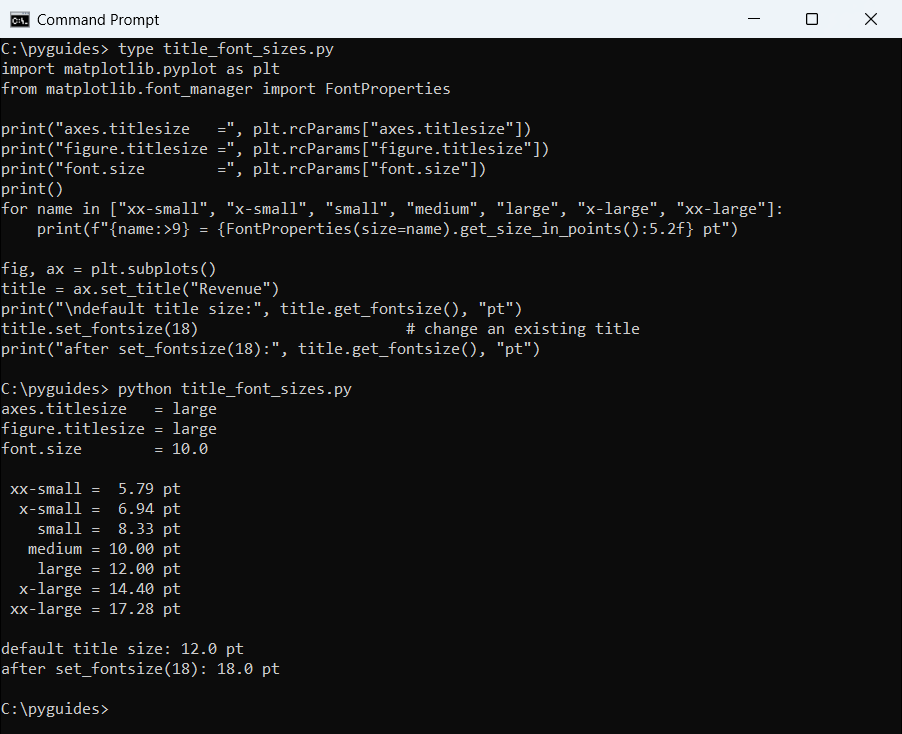The image size is (902, 734).
Task: Click the Command Prompt icon in title bar
Action: pyautogui.click(x=20, y=20)
